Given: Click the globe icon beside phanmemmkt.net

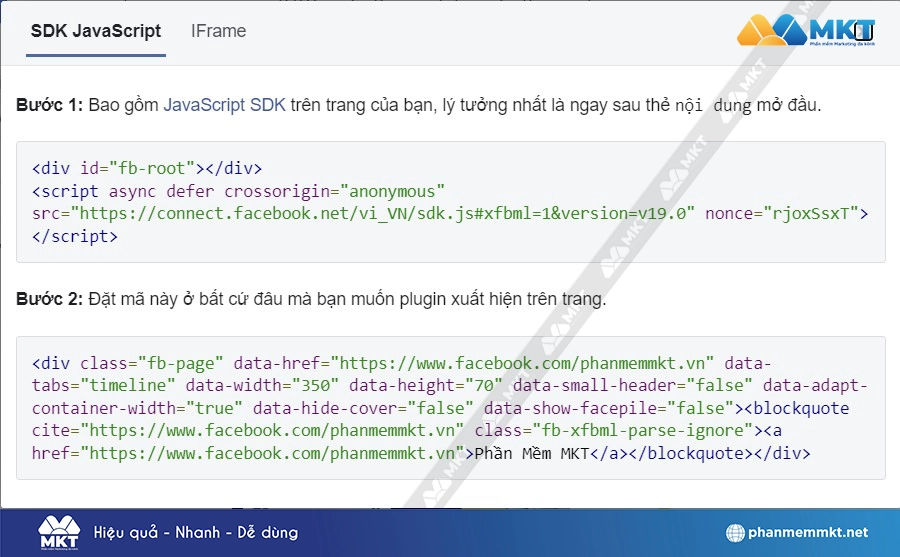Looking at the screenshot, I should [x=735, y=533].
